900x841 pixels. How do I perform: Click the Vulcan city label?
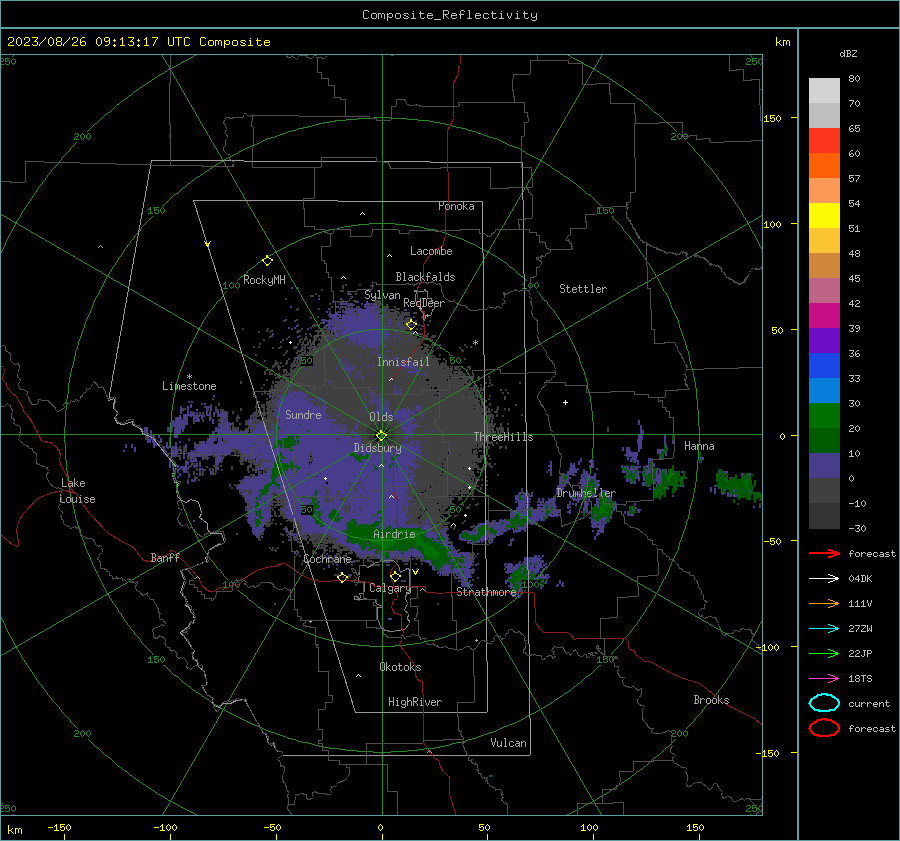(x=508, y=743)
